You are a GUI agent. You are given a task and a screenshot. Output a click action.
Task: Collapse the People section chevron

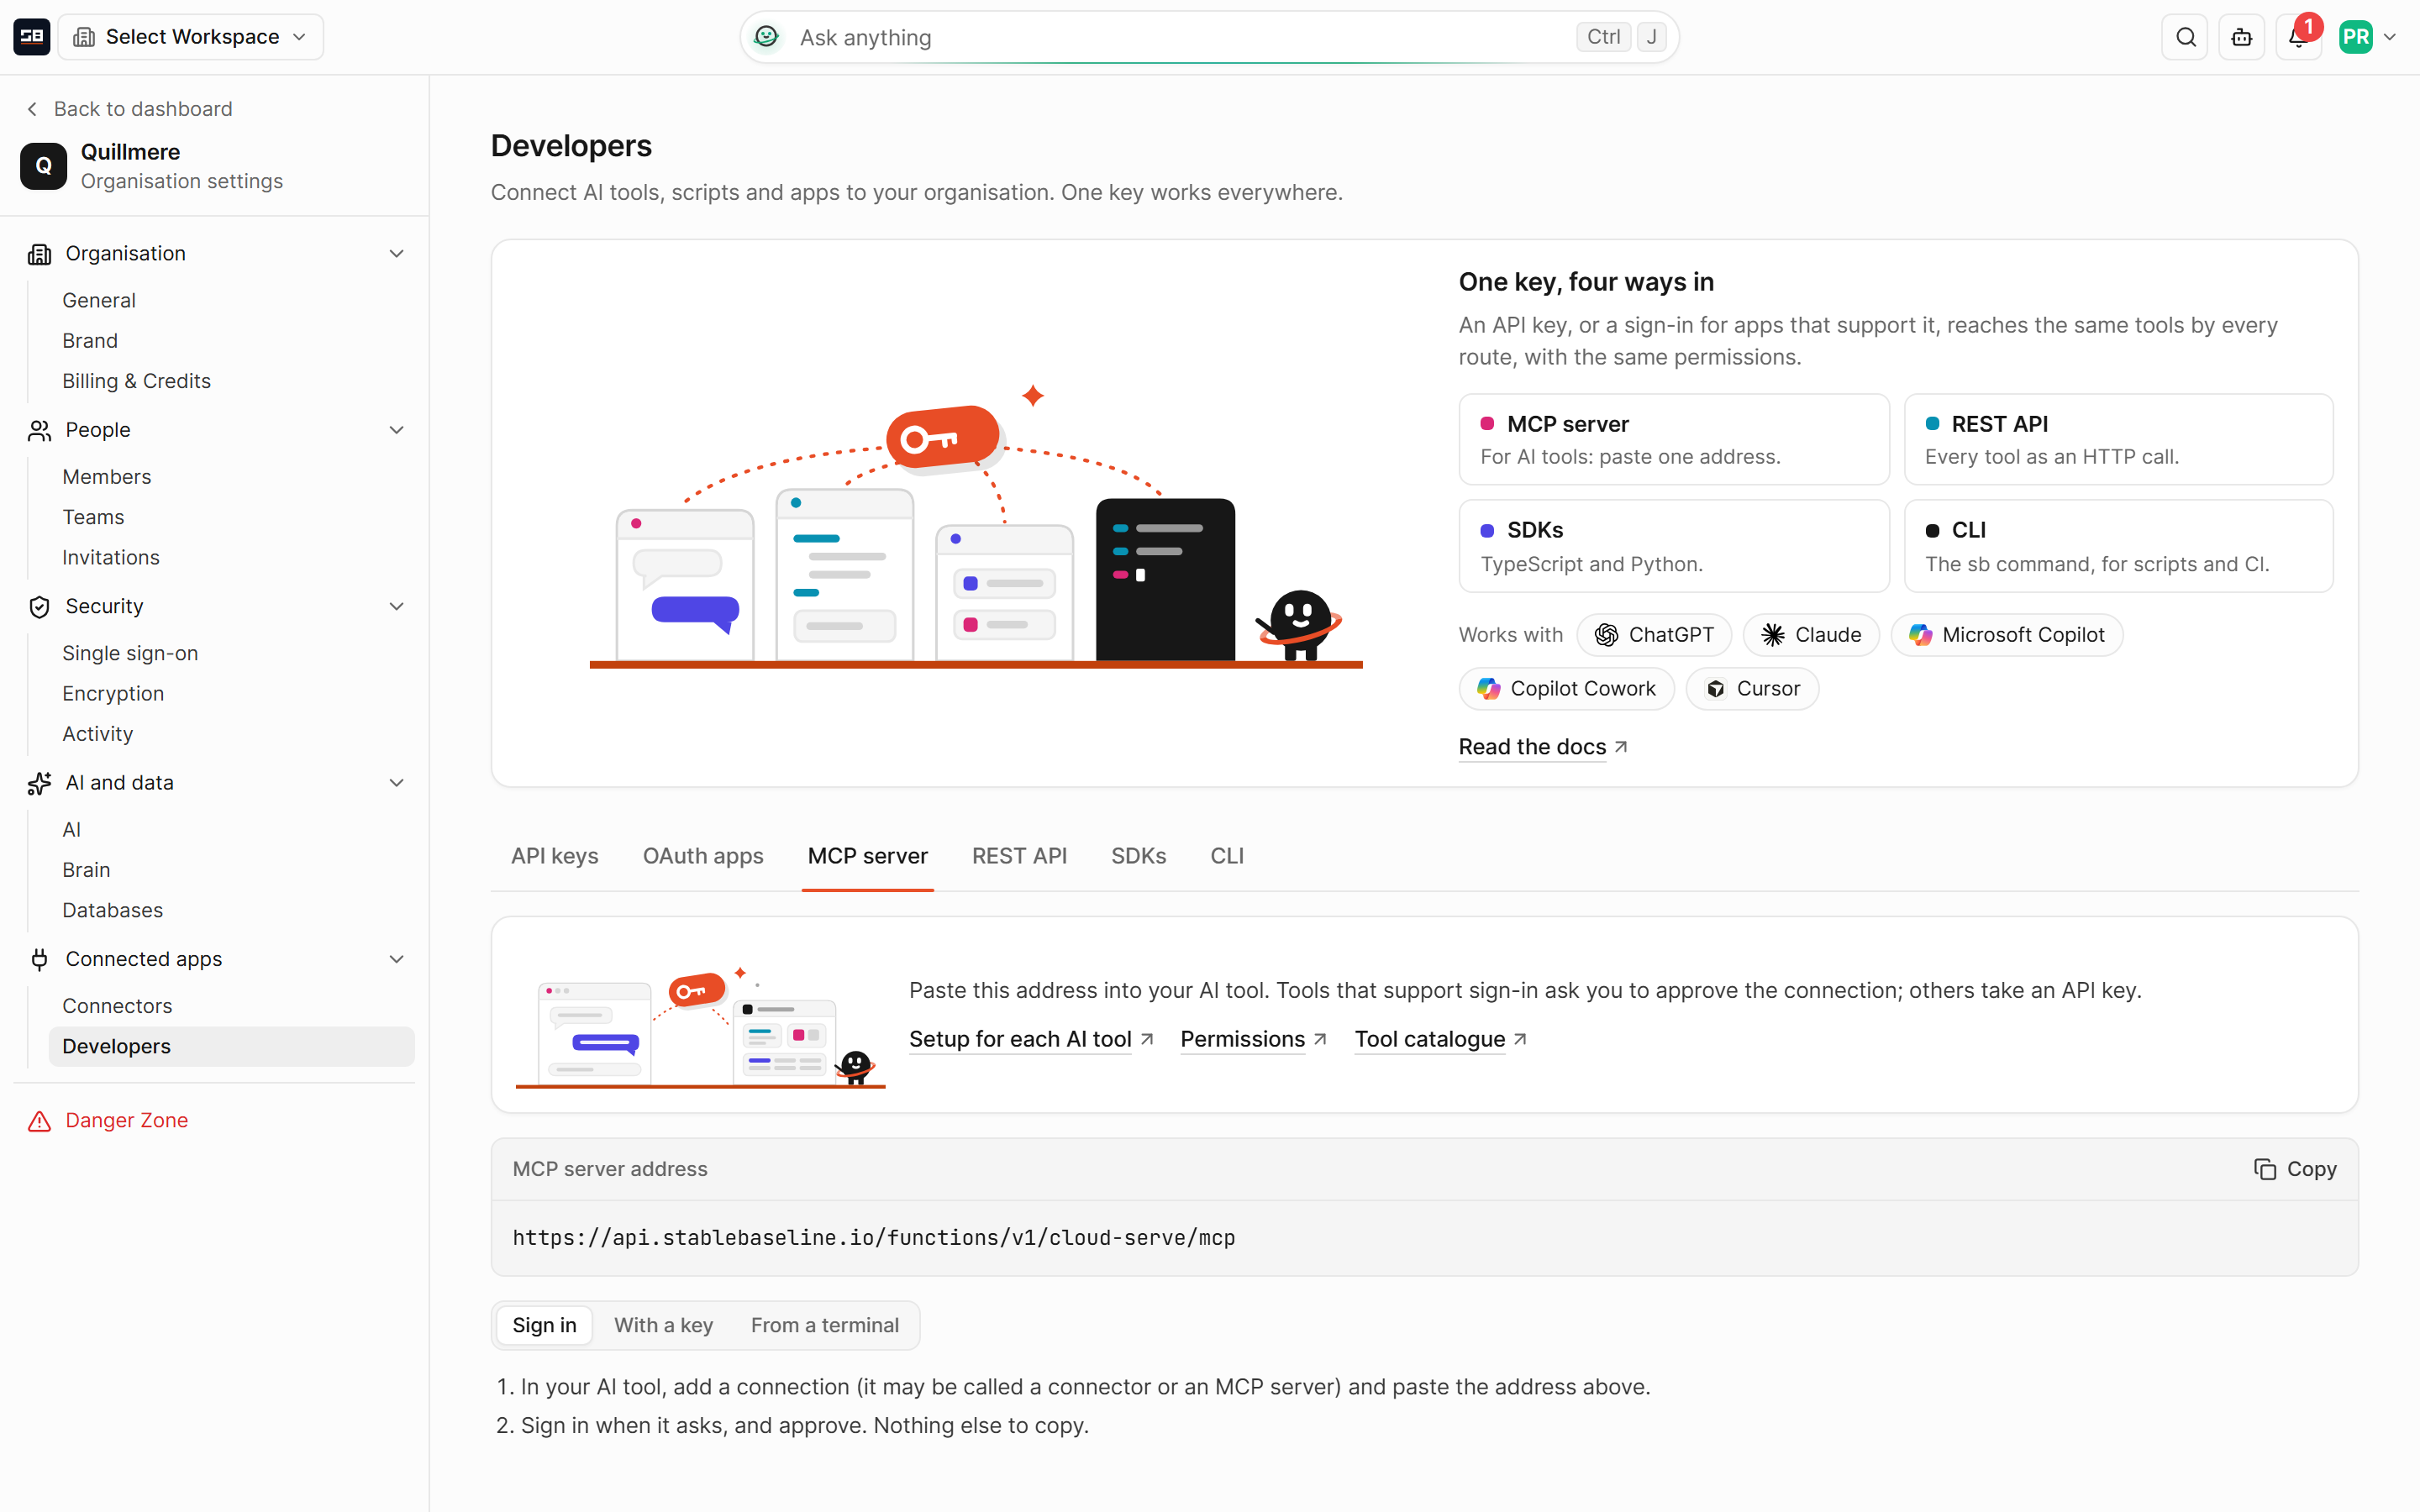(x=397, y=430)
